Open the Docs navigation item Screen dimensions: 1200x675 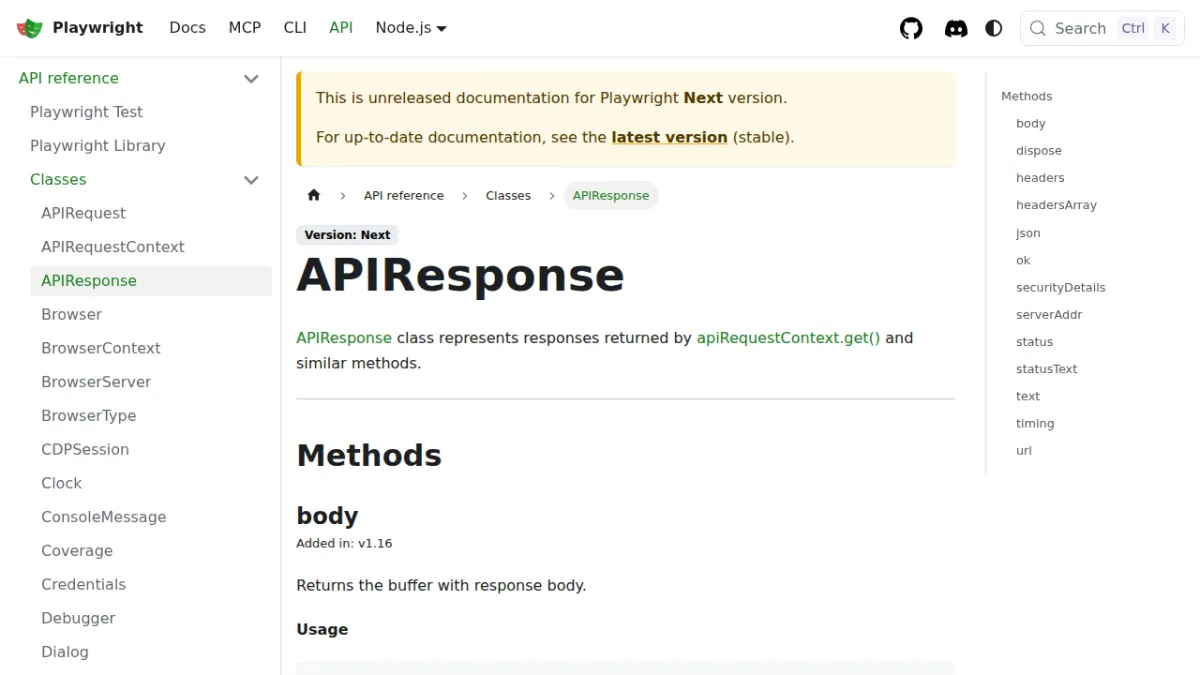tap(187, 28)
